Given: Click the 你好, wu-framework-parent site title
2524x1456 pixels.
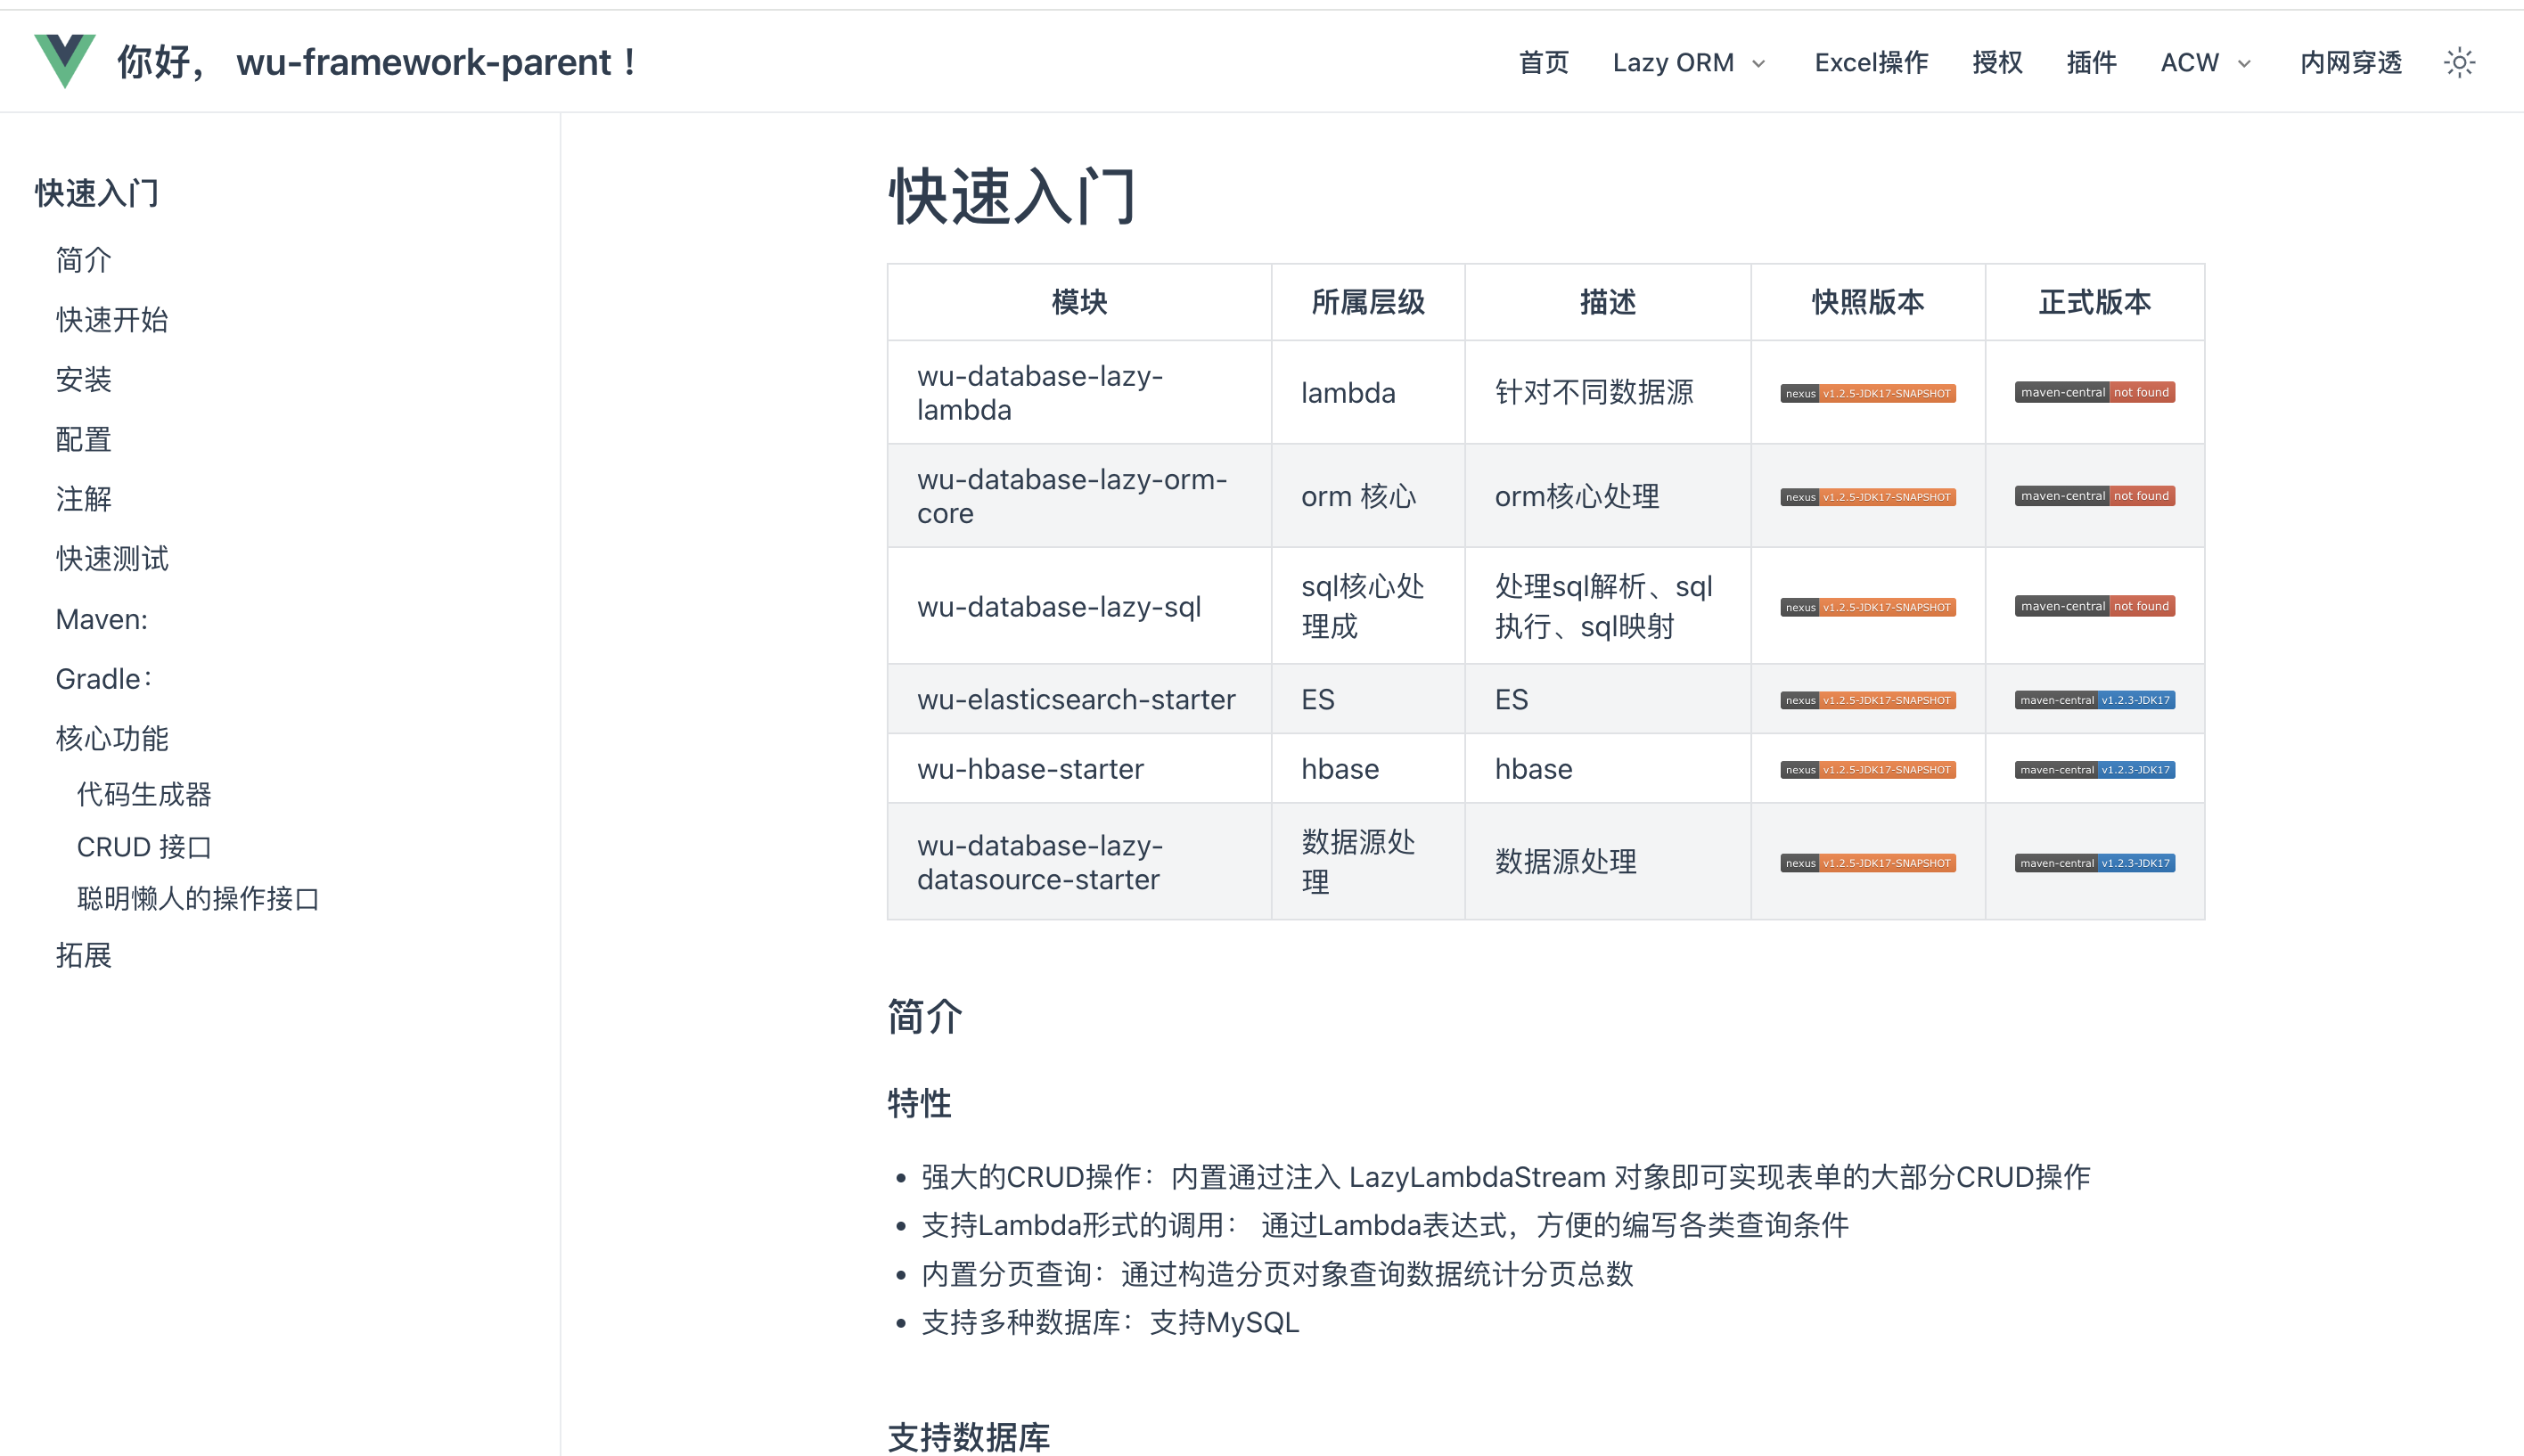Looking at the screenshot, I should [x=377, y=62].
